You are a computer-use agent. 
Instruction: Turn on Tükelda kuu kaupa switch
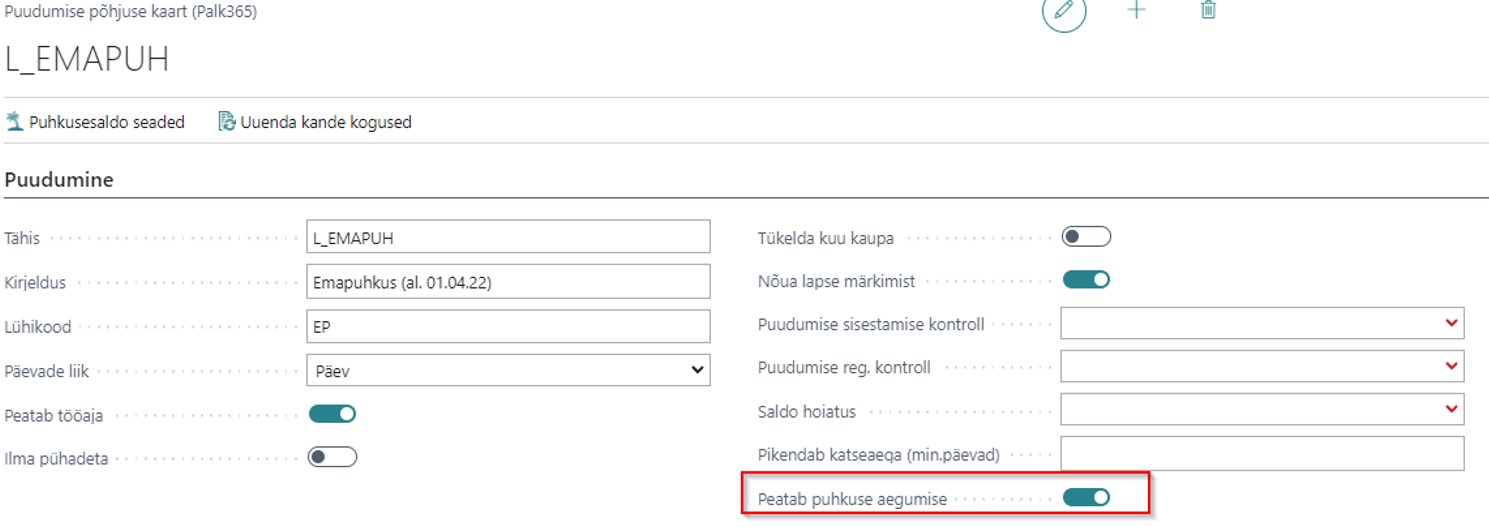click(x=1086, y=237)
